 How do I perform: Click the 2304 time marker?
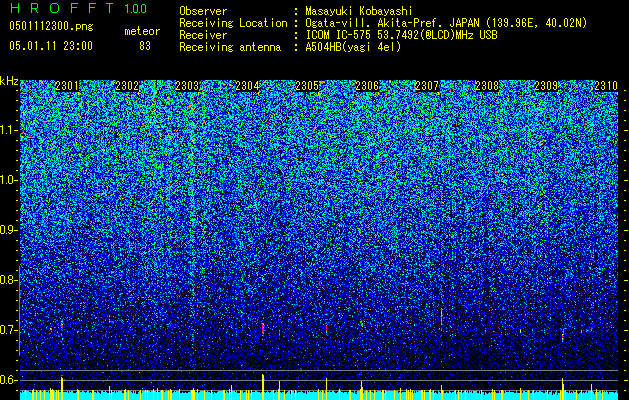tap(247, 86)
